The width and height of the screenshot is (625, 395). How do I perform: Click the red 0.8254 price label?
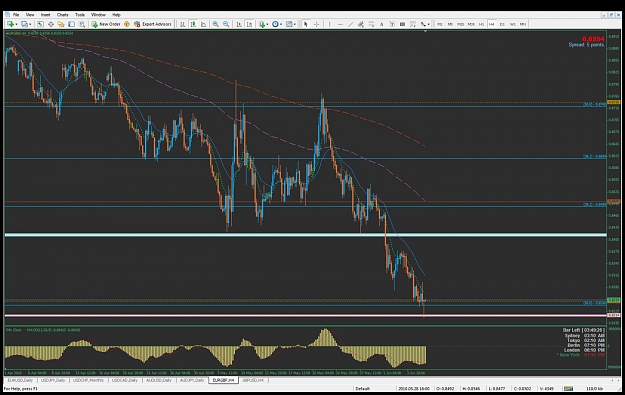click(593, 39)
